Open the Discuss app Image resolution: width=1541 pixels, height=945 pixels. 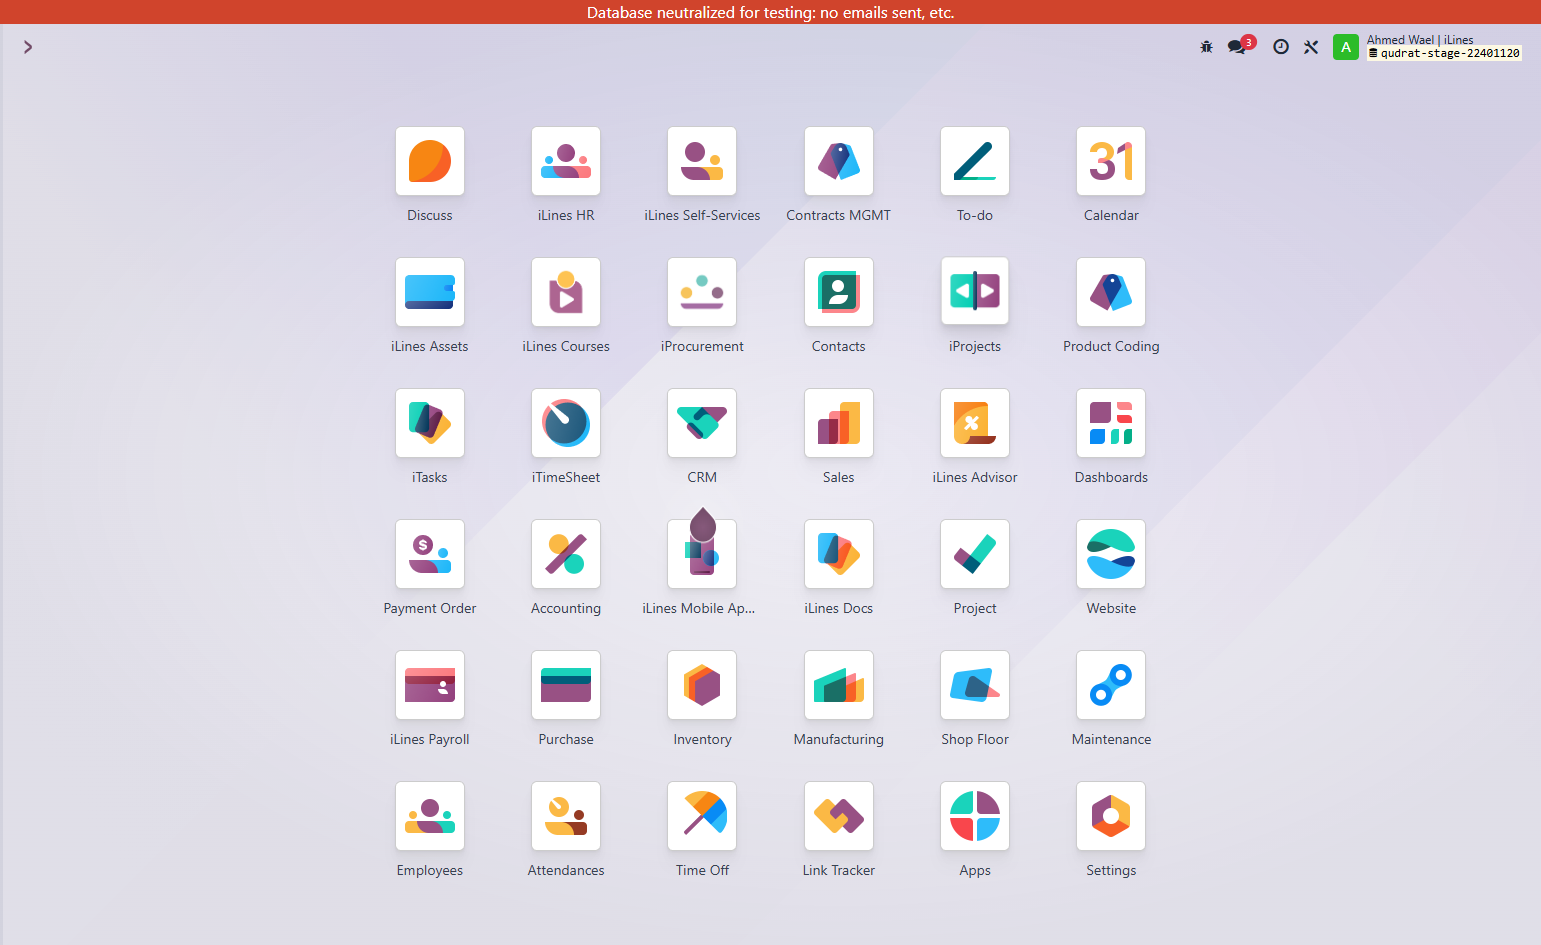430,161
